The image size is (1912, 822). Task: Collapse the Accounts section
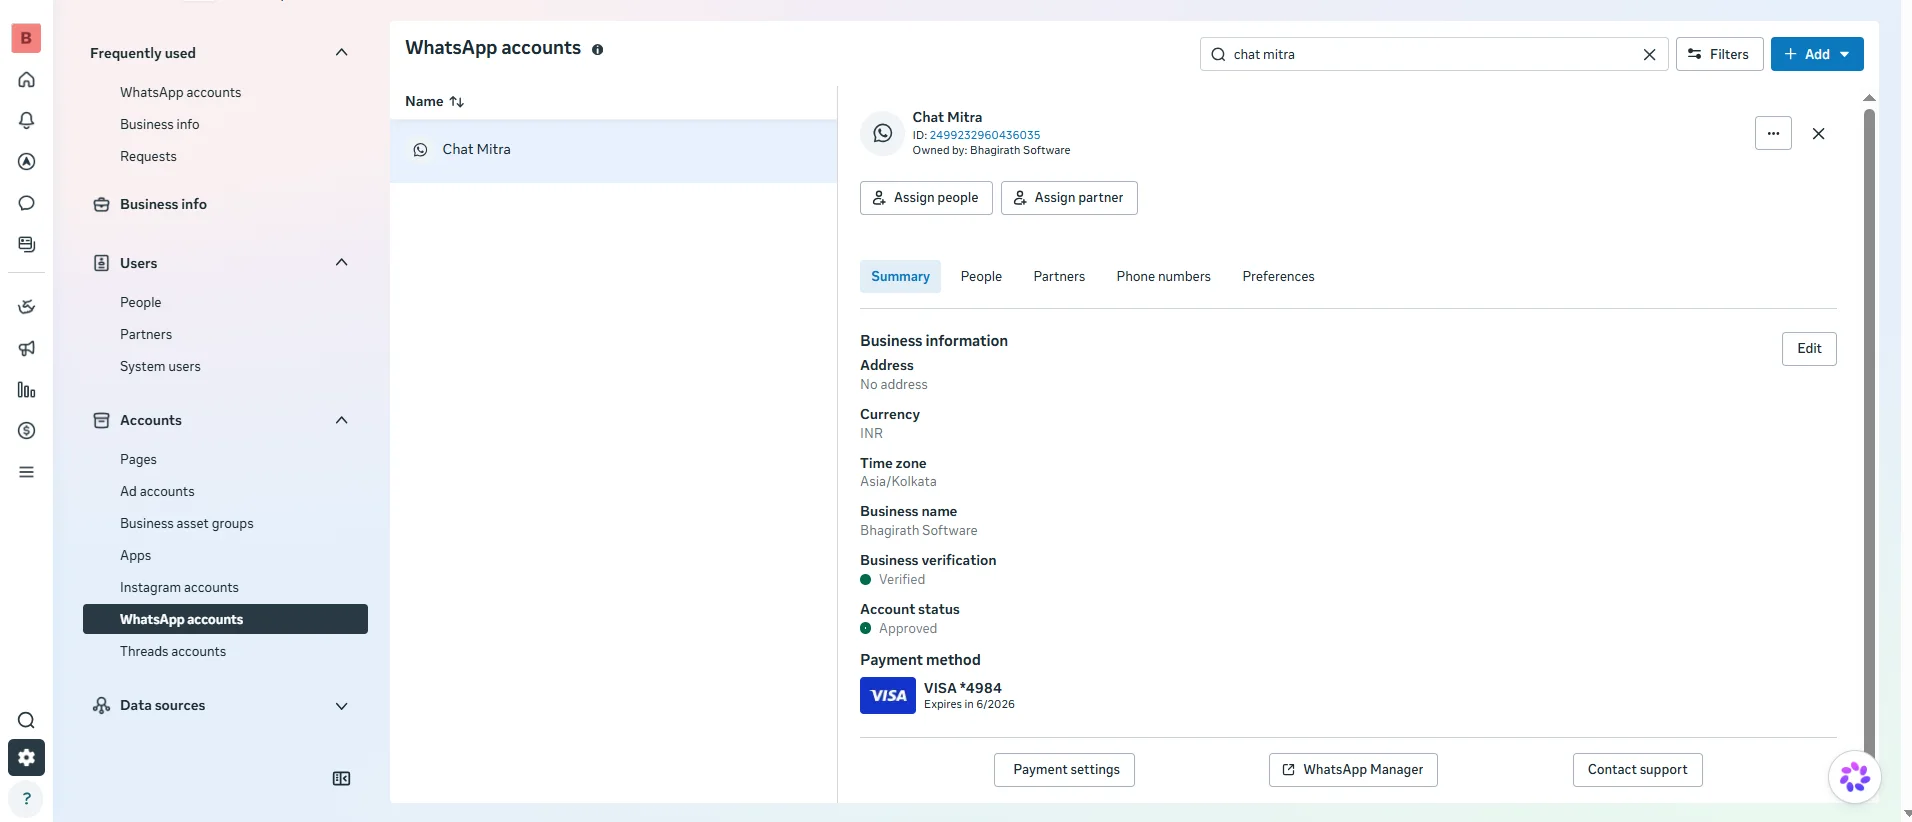pos(341,420)
